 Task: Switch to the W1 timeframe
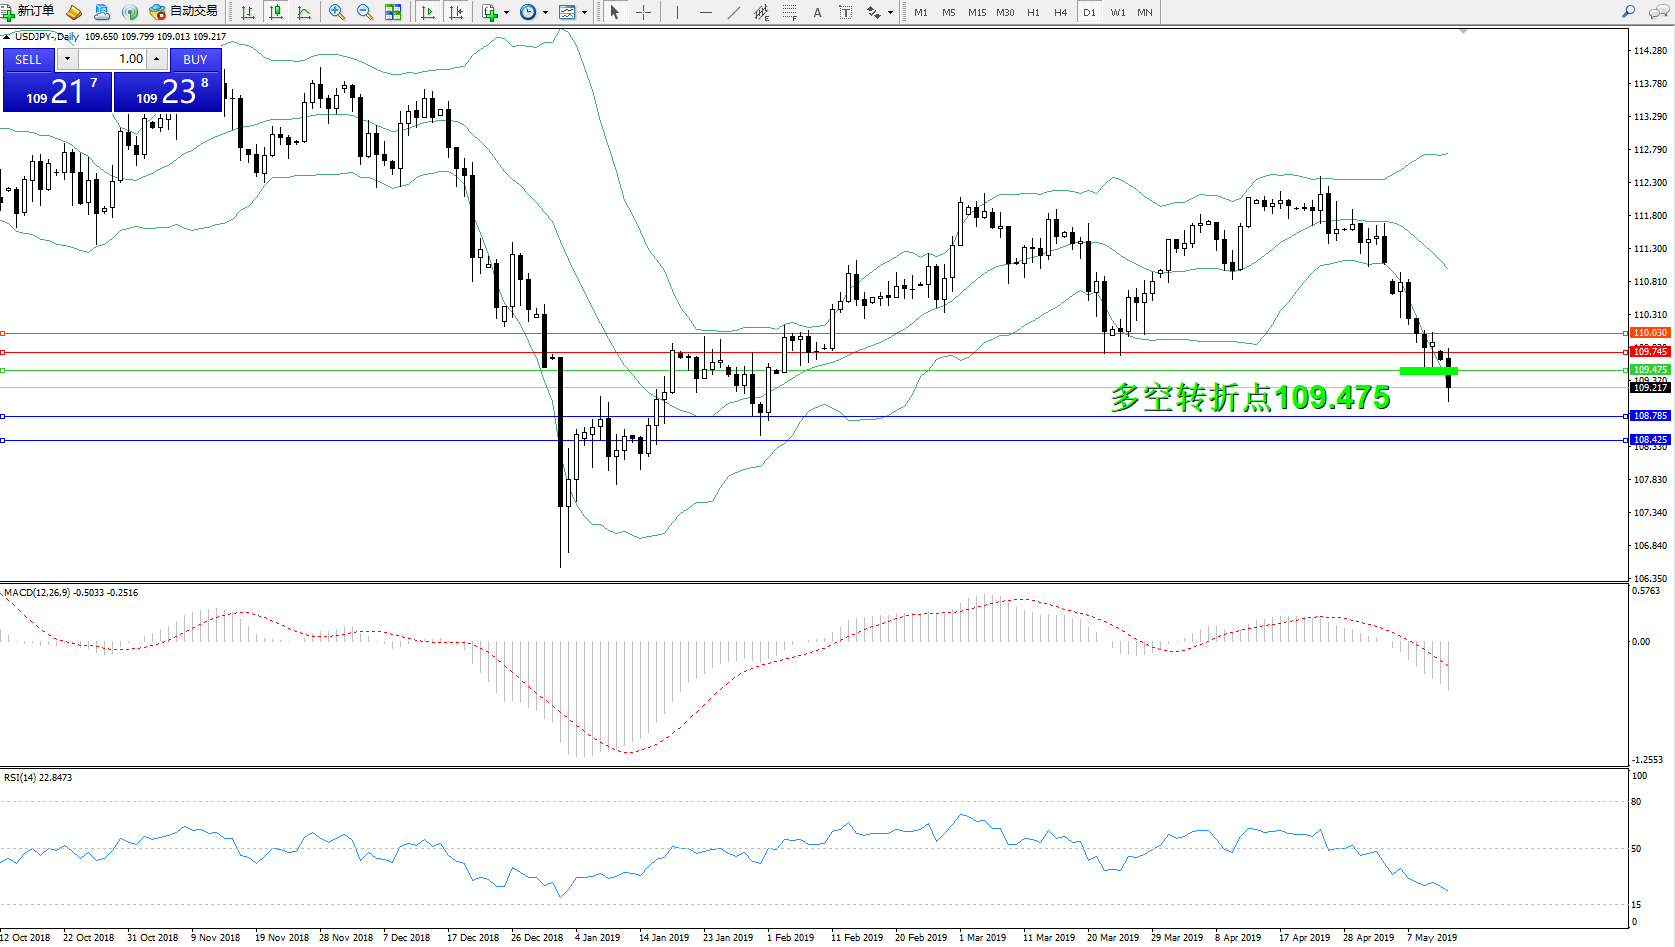1117,12
